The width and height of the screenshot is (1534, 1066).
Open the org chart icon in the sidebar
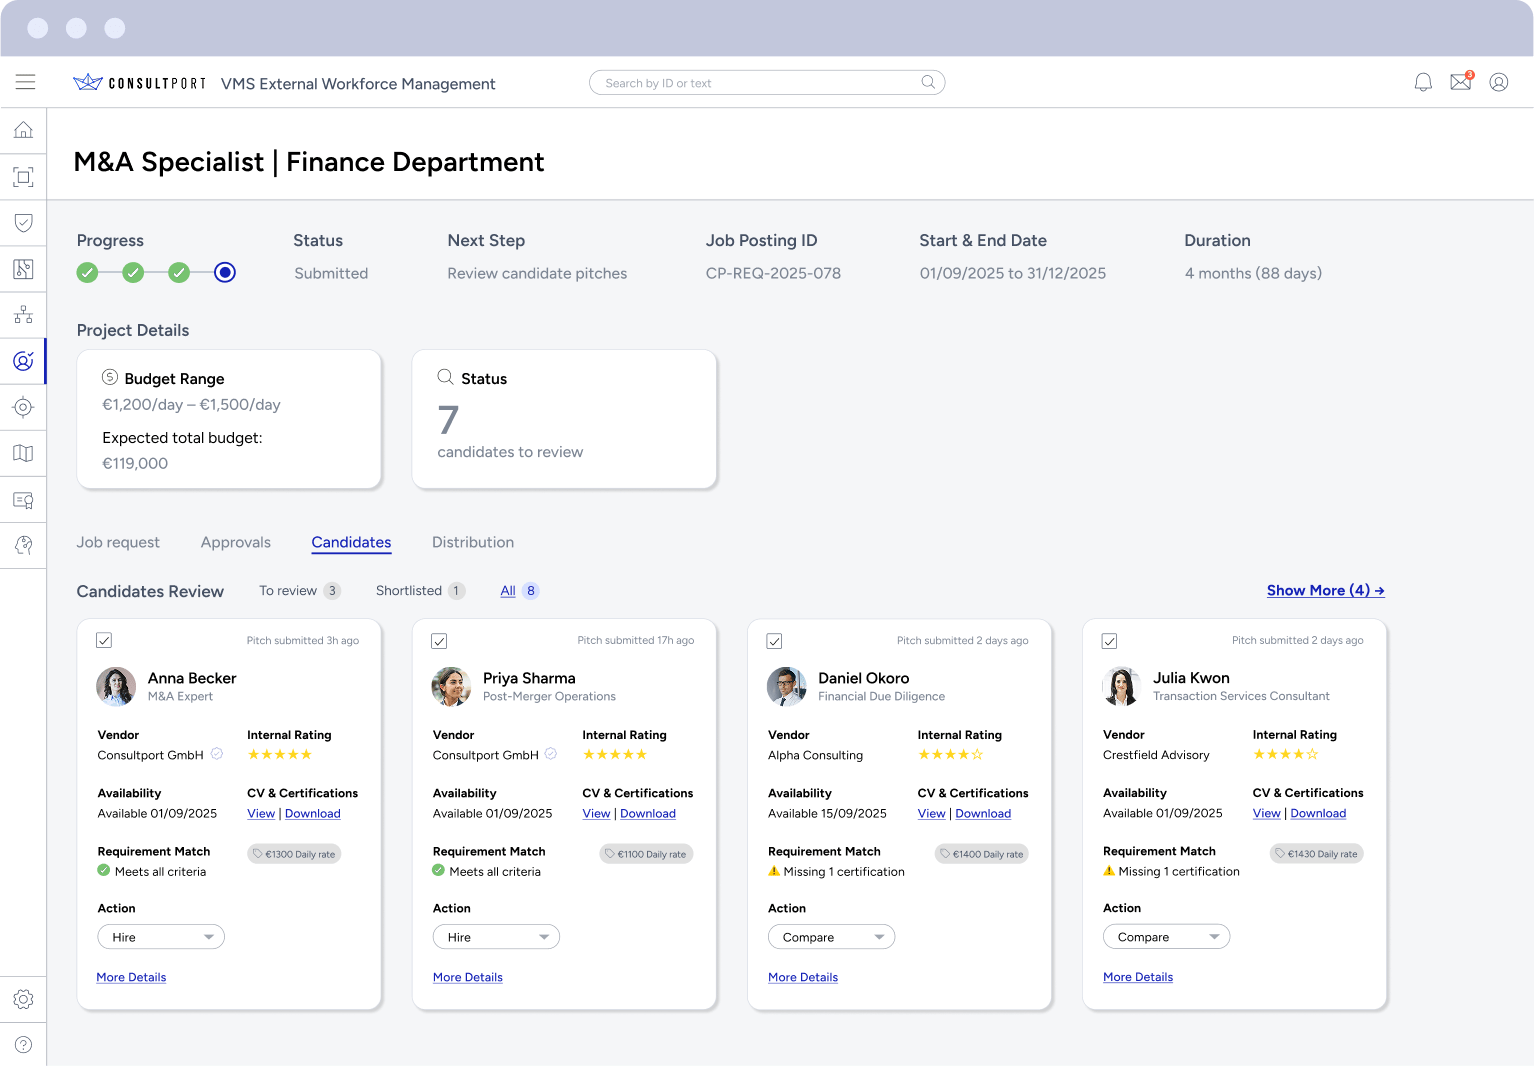point(23,314)
